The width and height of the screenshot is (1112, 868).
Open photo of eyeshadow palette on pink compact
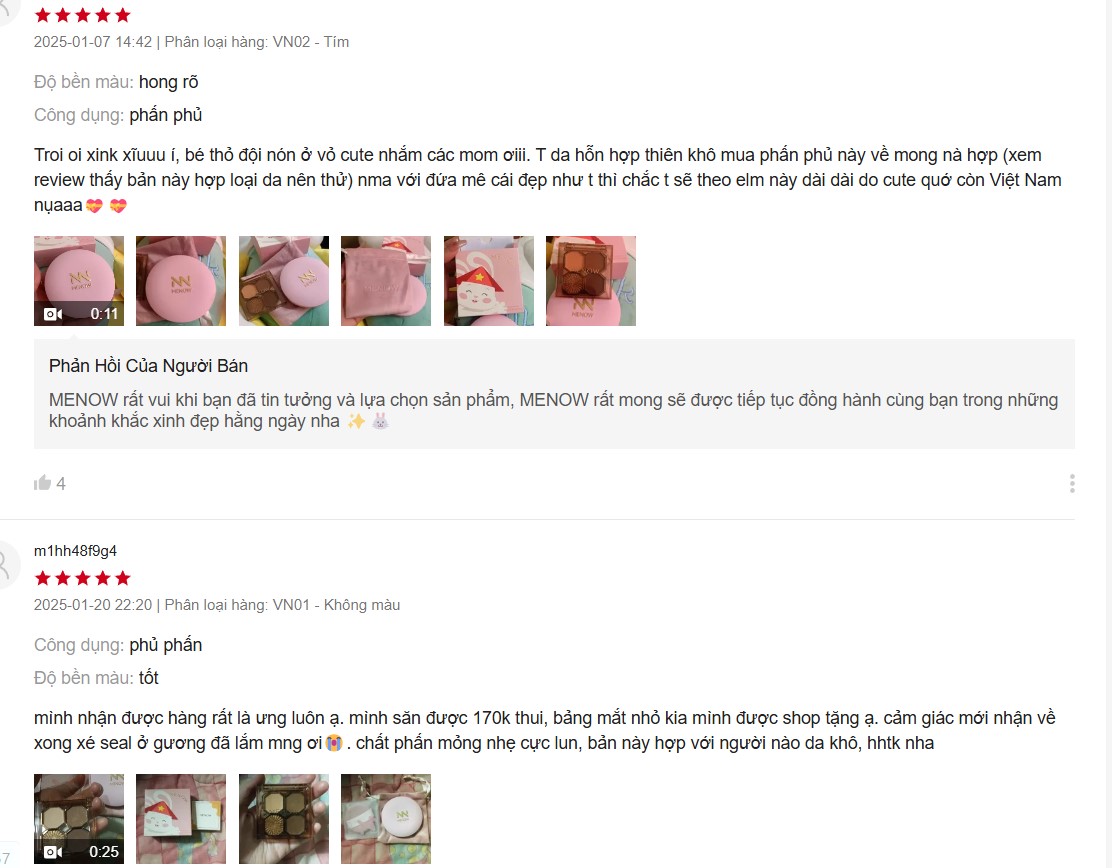pos(591,281)
